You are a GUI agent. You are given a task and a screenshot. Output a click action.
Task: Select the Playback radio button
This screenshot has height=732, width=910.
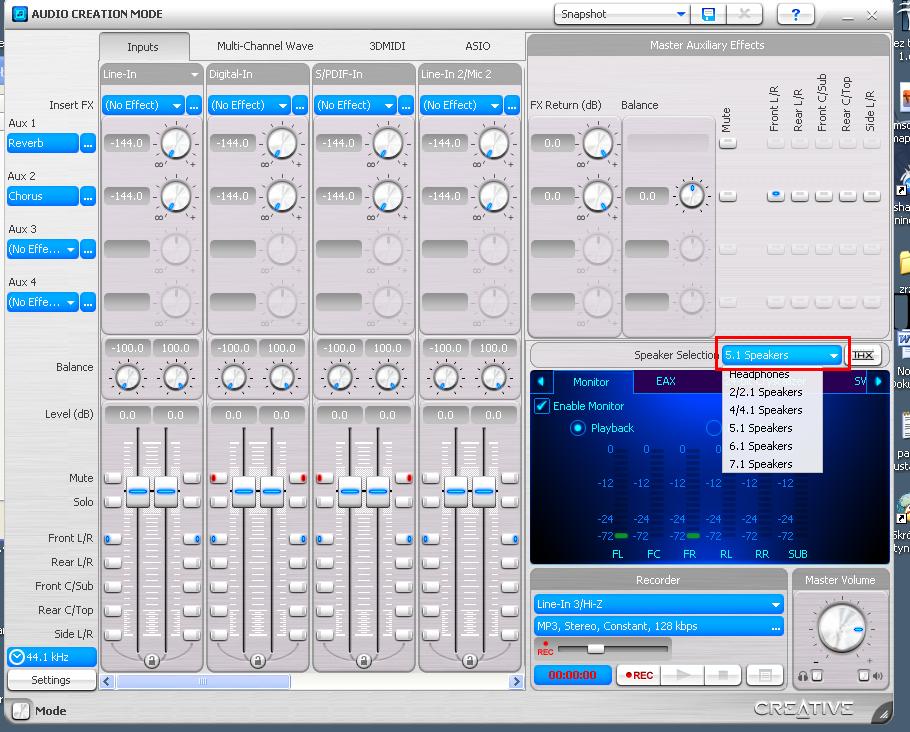coord(578,428)
